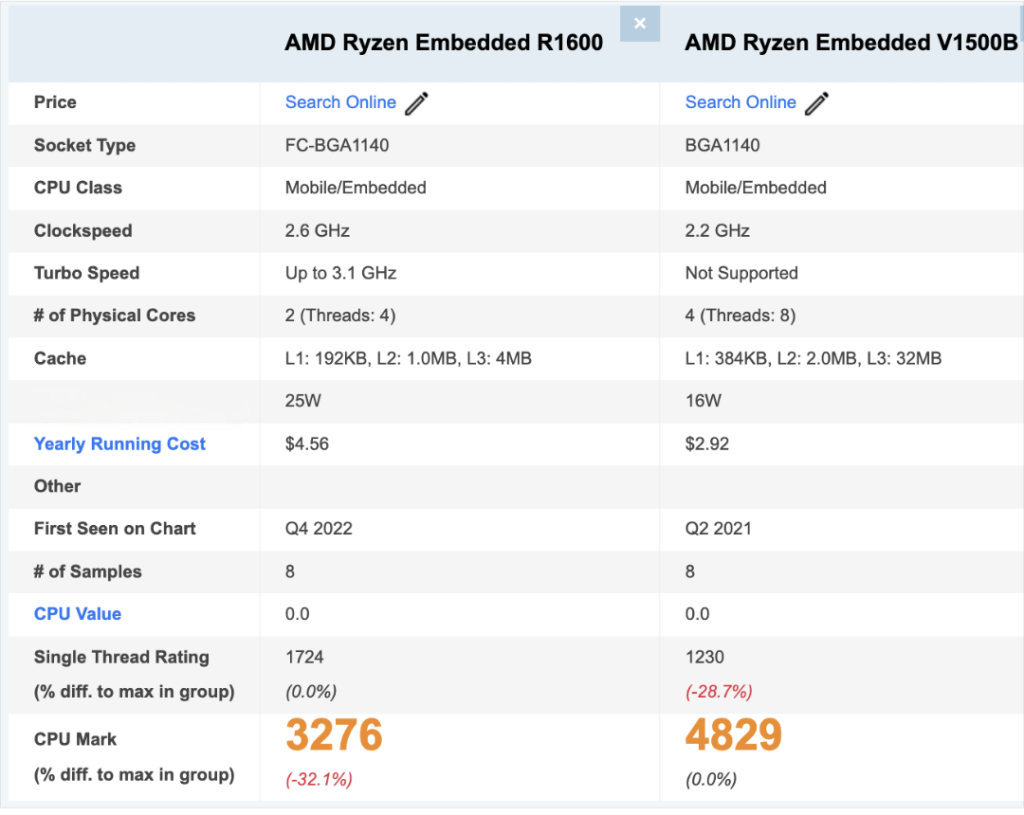The height and width of the screenshot is (815, 1024).
Task: Select the AMD Ryzen Embedded R1600 heading
Action: tap(443, 42)
